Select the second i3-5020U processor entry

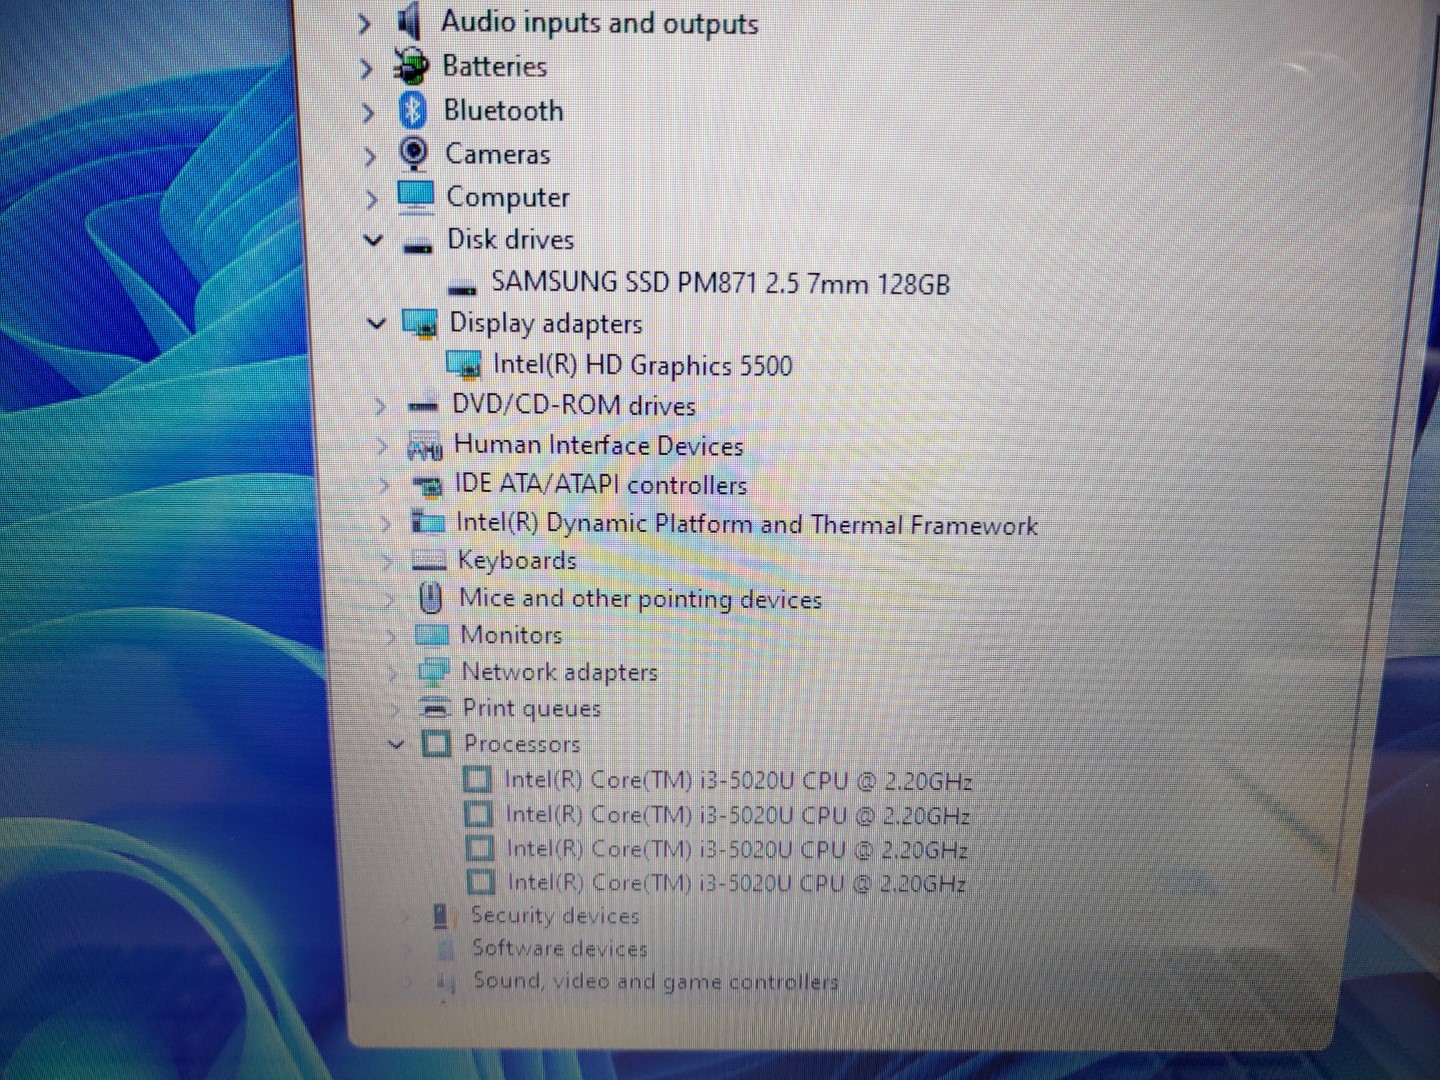click(737, 815)
